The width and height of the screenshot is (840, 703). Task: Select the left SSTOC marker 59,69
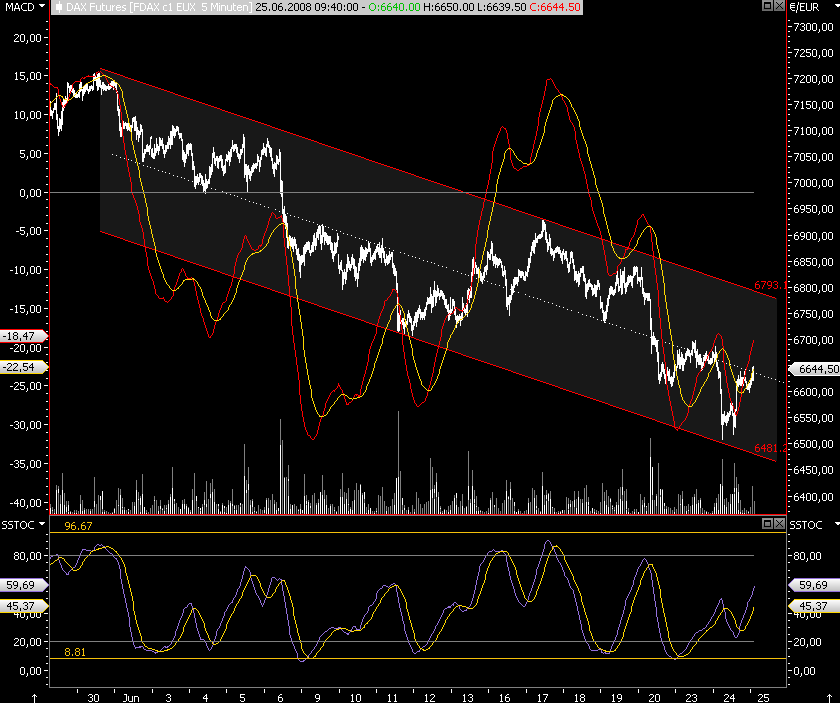23,585
